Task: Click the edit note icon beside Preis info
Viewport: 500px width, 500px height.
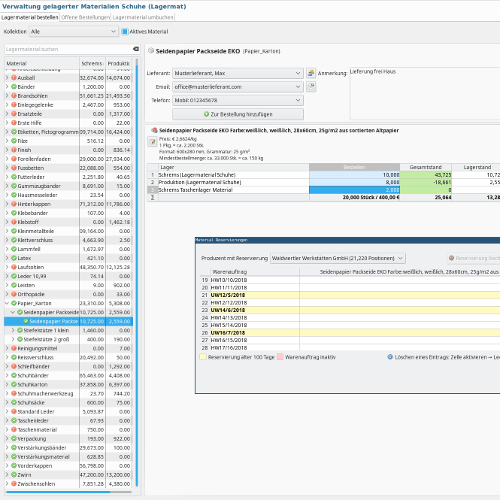Action: pos(152,142)
